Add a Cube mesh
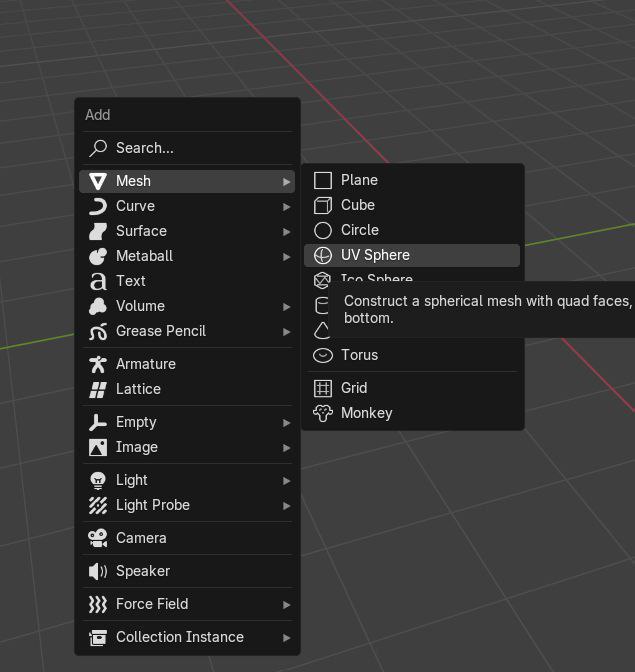The width and height of the screenshot is (635, 672). [x=357, y=205]
